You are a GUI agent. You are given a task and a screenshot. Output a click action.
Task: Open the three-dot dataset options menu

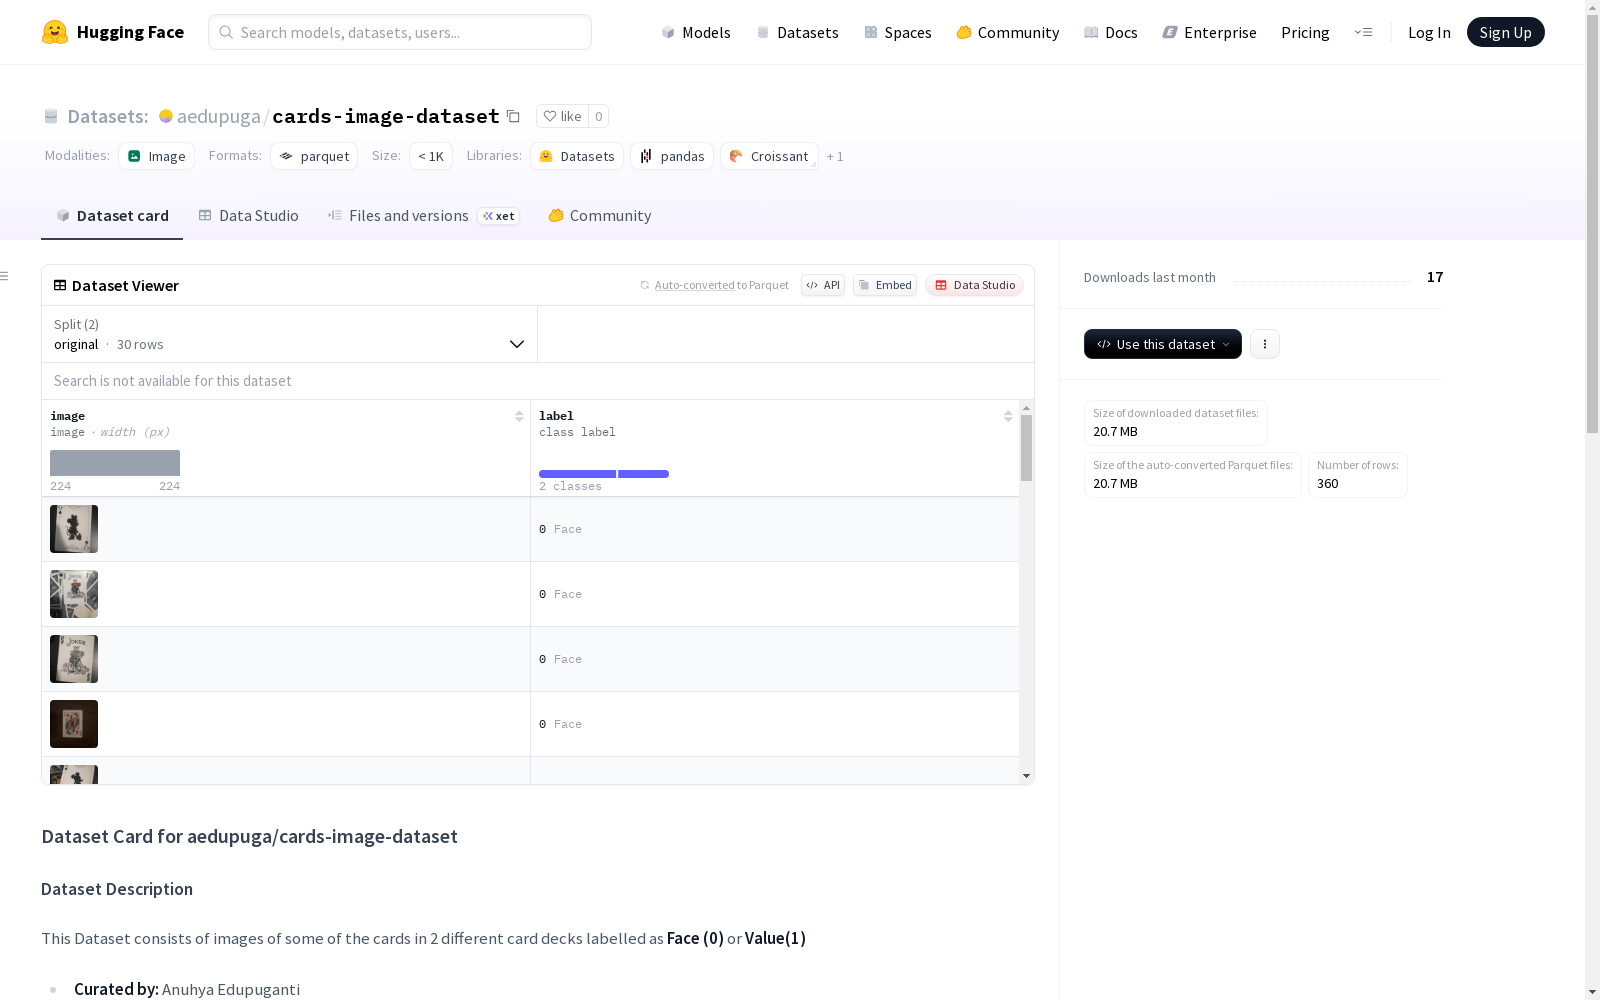[x=1265, y=344]
